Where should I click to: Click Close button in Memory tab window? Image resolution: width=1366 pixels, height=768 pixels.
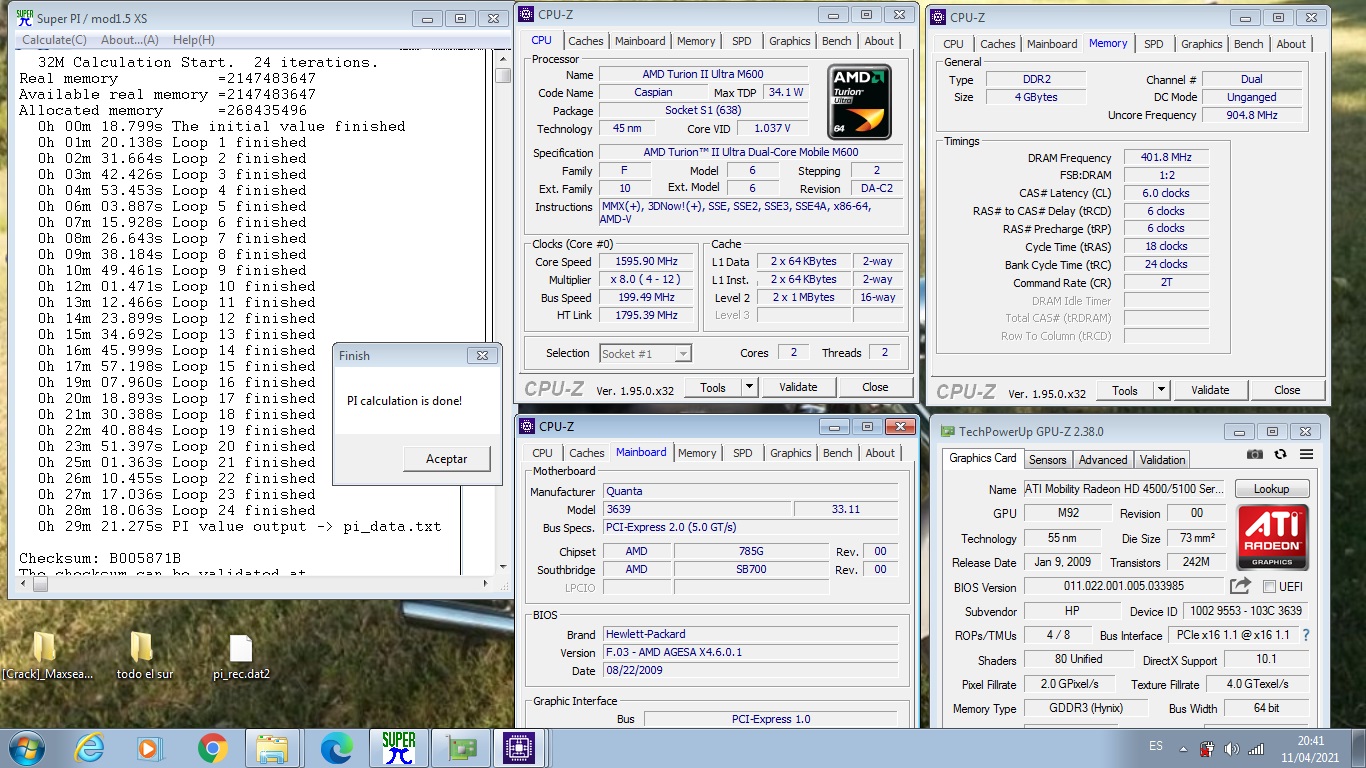[x=1287, y=390]
